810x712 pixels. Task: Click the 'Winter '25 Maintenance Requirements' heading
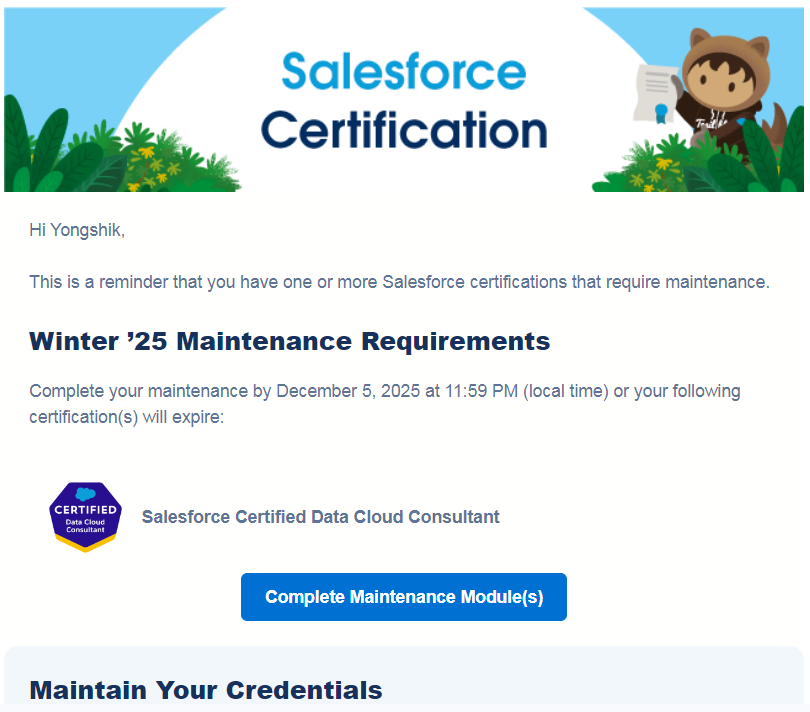pyautogui.click(x=289, y=342)
